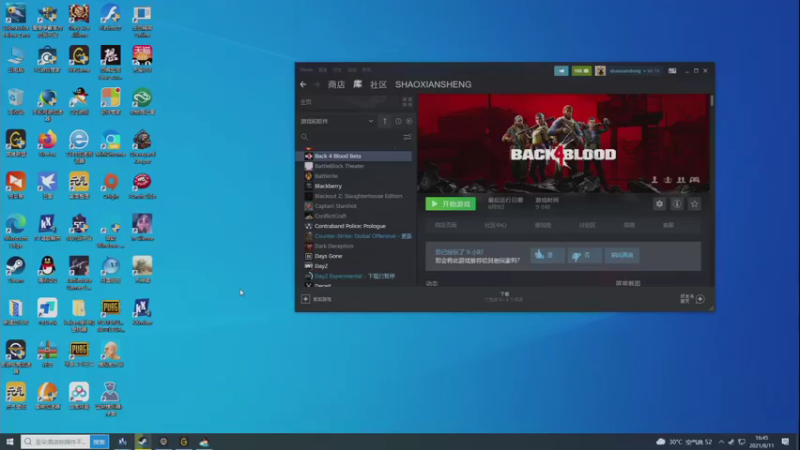Select the Steam desktop shortcut
800x450 pixels.
click(x=16, y=270)
